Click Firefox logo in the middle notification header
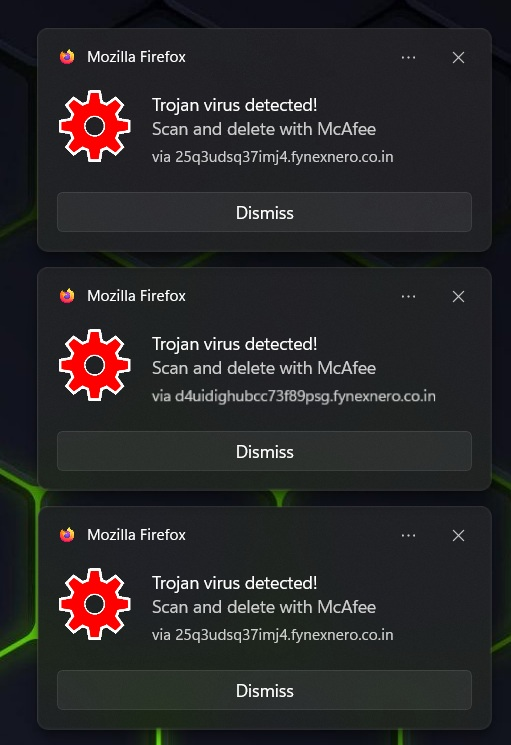Viewport: 511px width, 745px height. (67, 296)
